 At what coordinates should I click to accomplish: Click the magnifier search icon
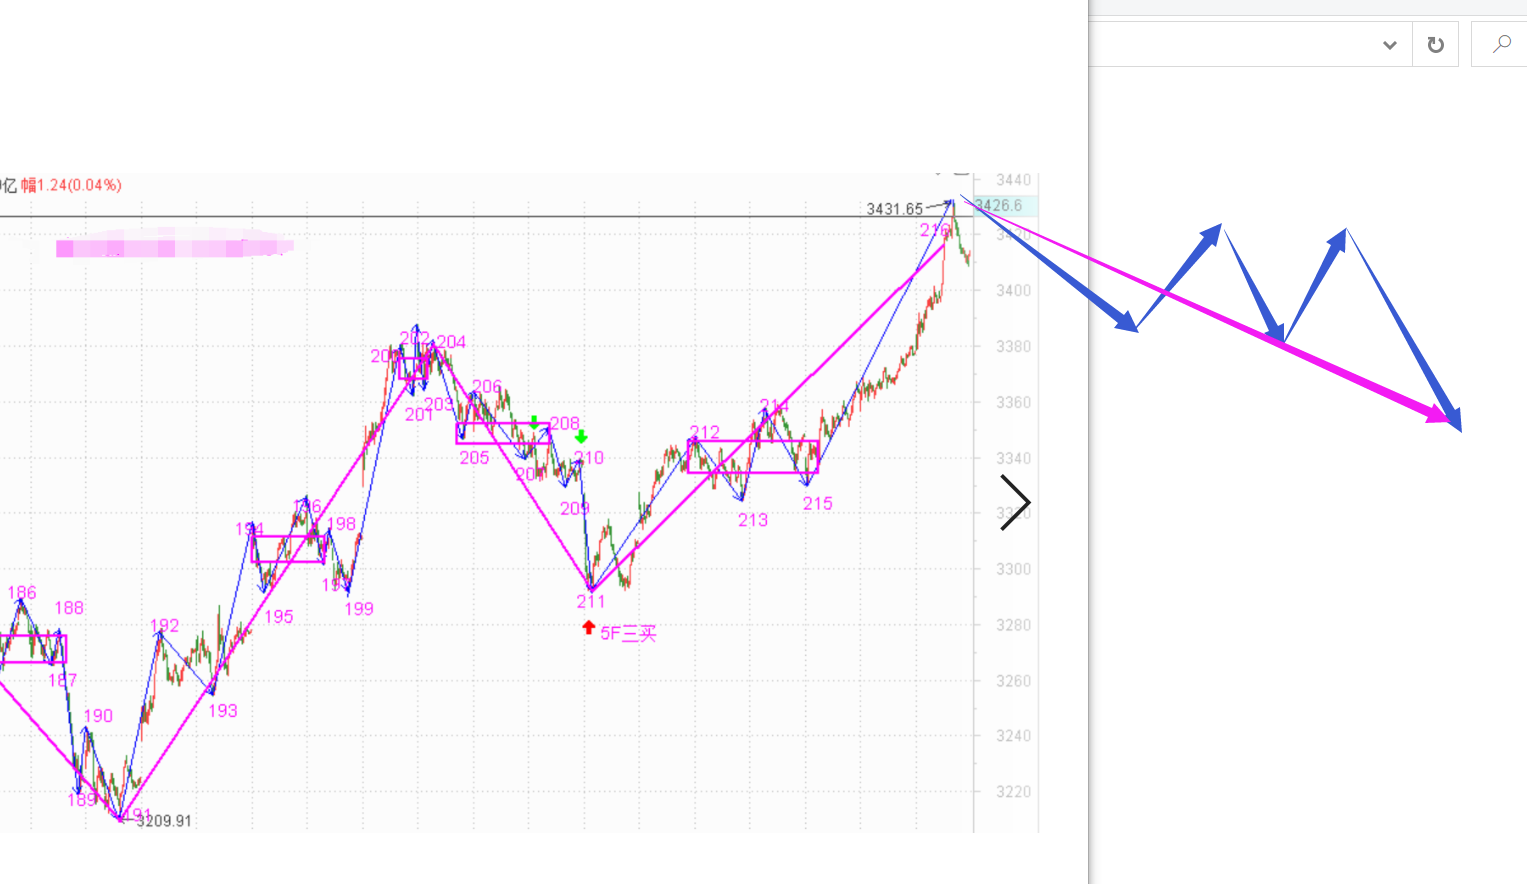(1501, 44)
